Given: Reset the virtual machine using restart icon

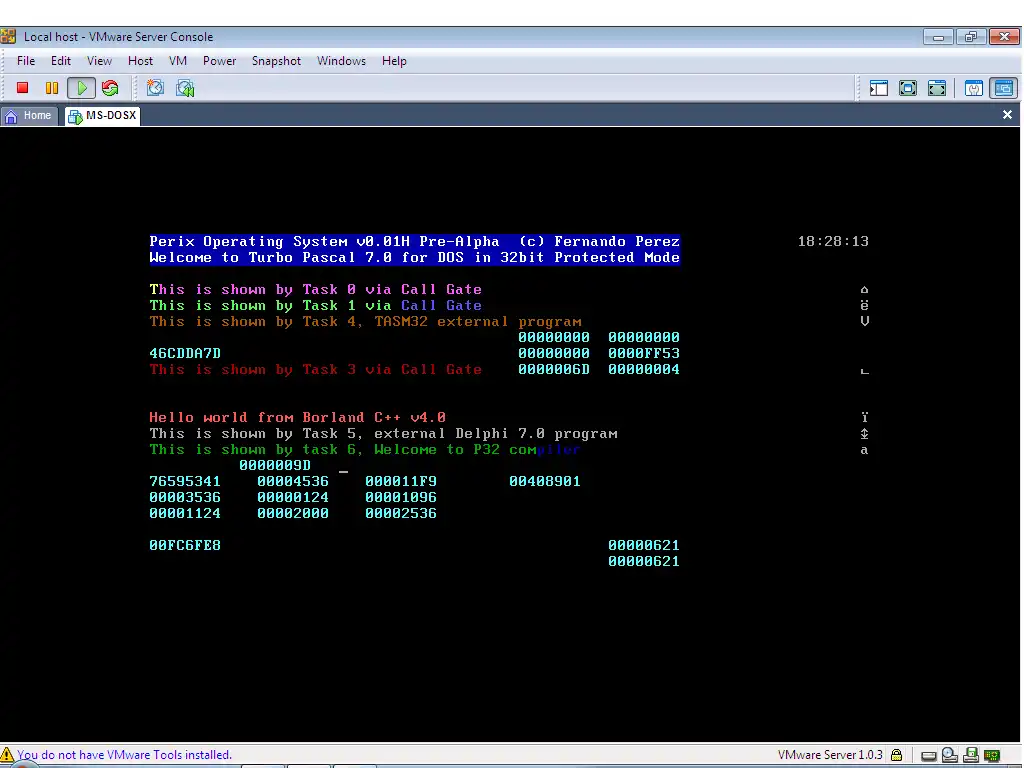Looking at the screenshot, I should coord(110,88).
